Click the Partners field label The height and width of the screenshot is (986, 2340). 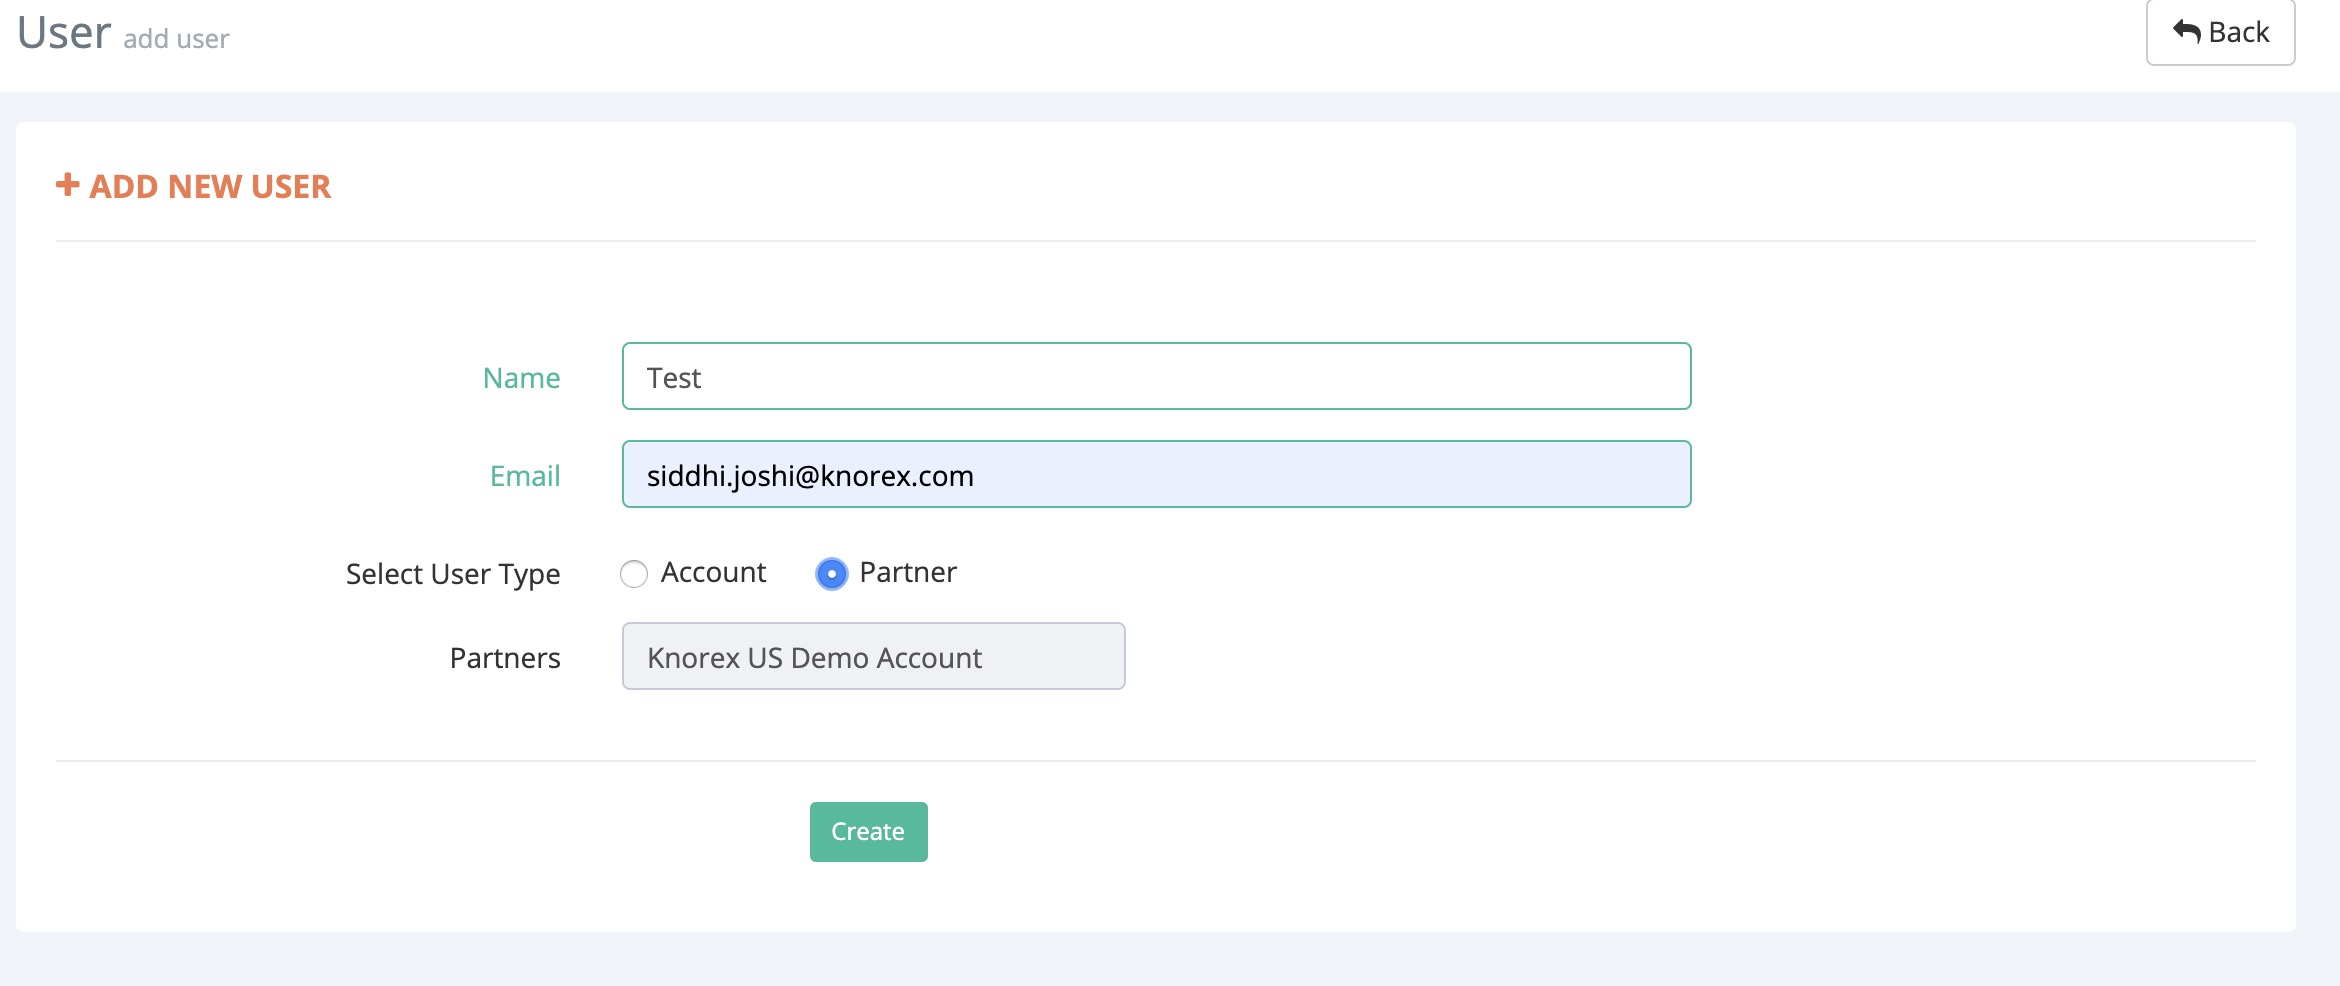pos(505,658)
